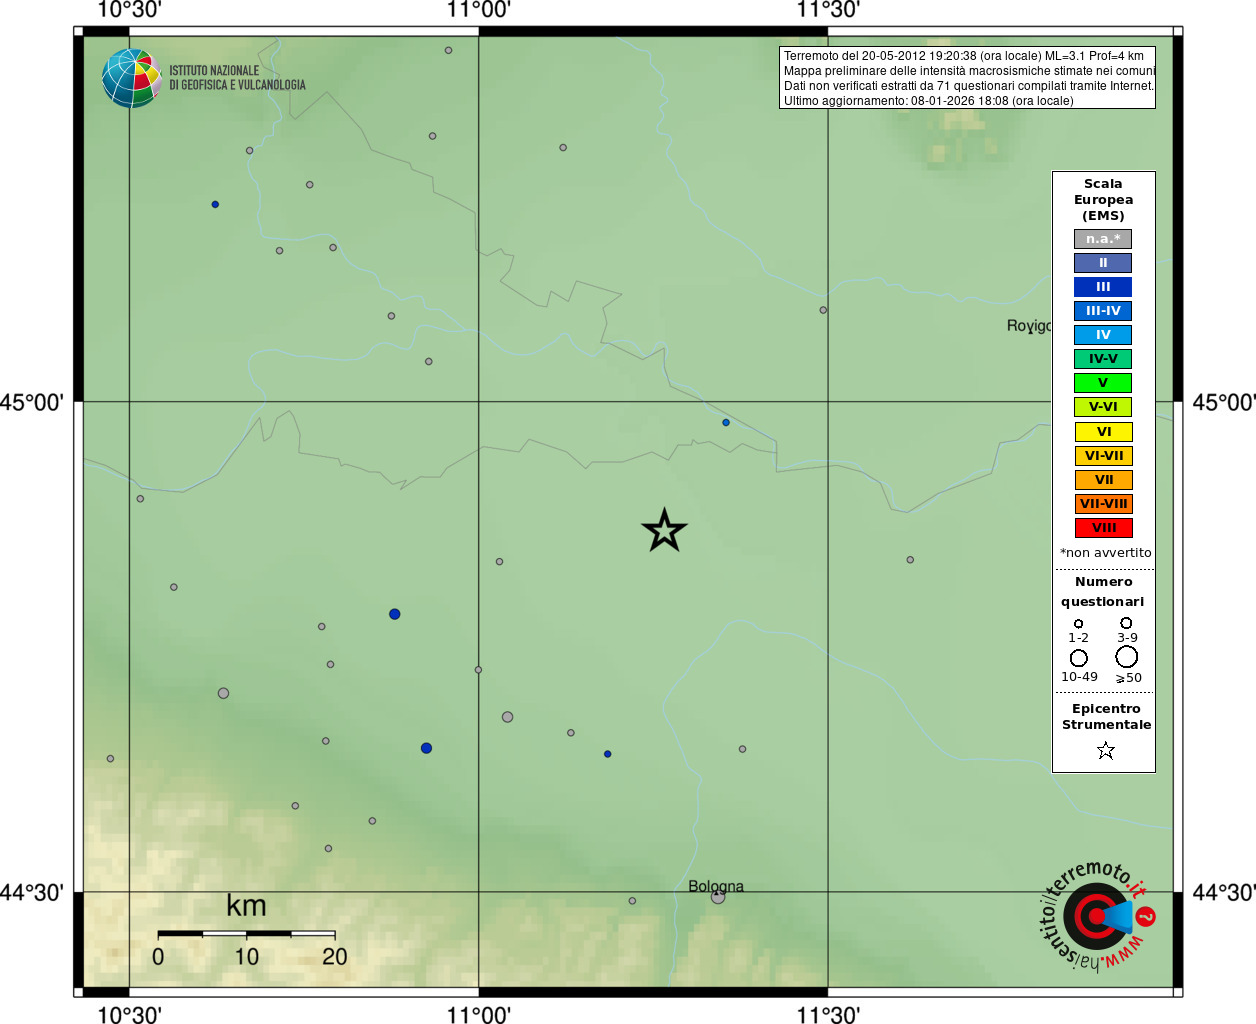Click the Bologna city label
This screenshot has width=1256, height=1024.
coord(716,887)
